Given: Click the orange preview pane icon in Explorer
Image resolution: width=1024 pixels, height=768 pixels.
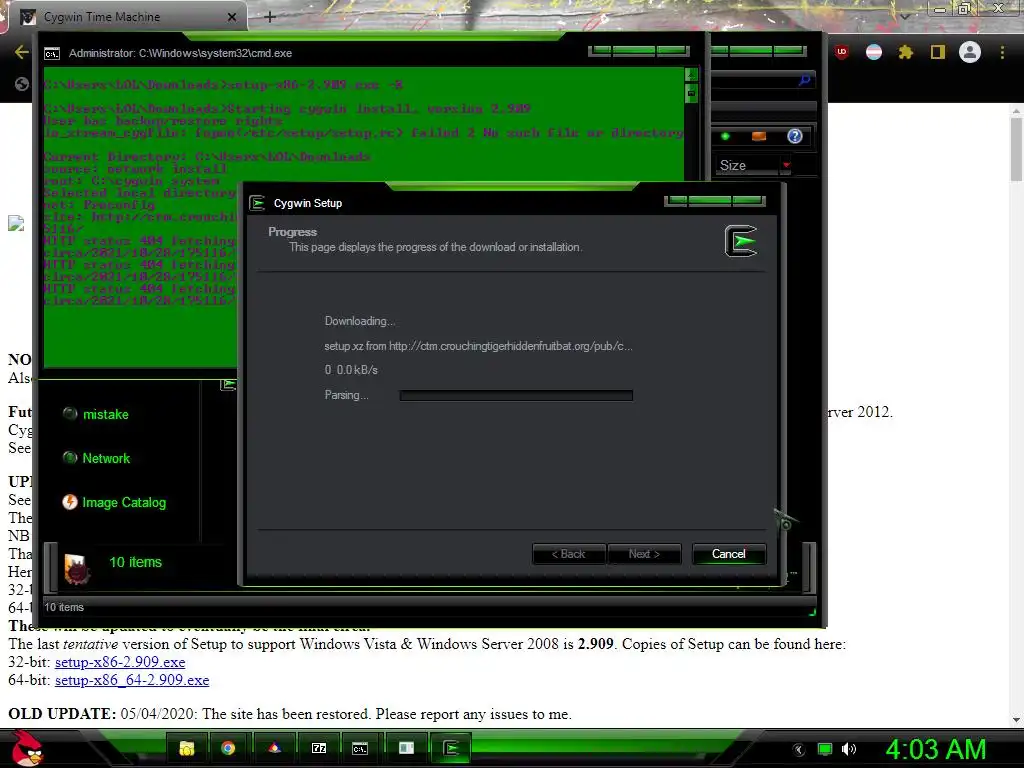Looking at the screenshot, I should click(759, 136).
